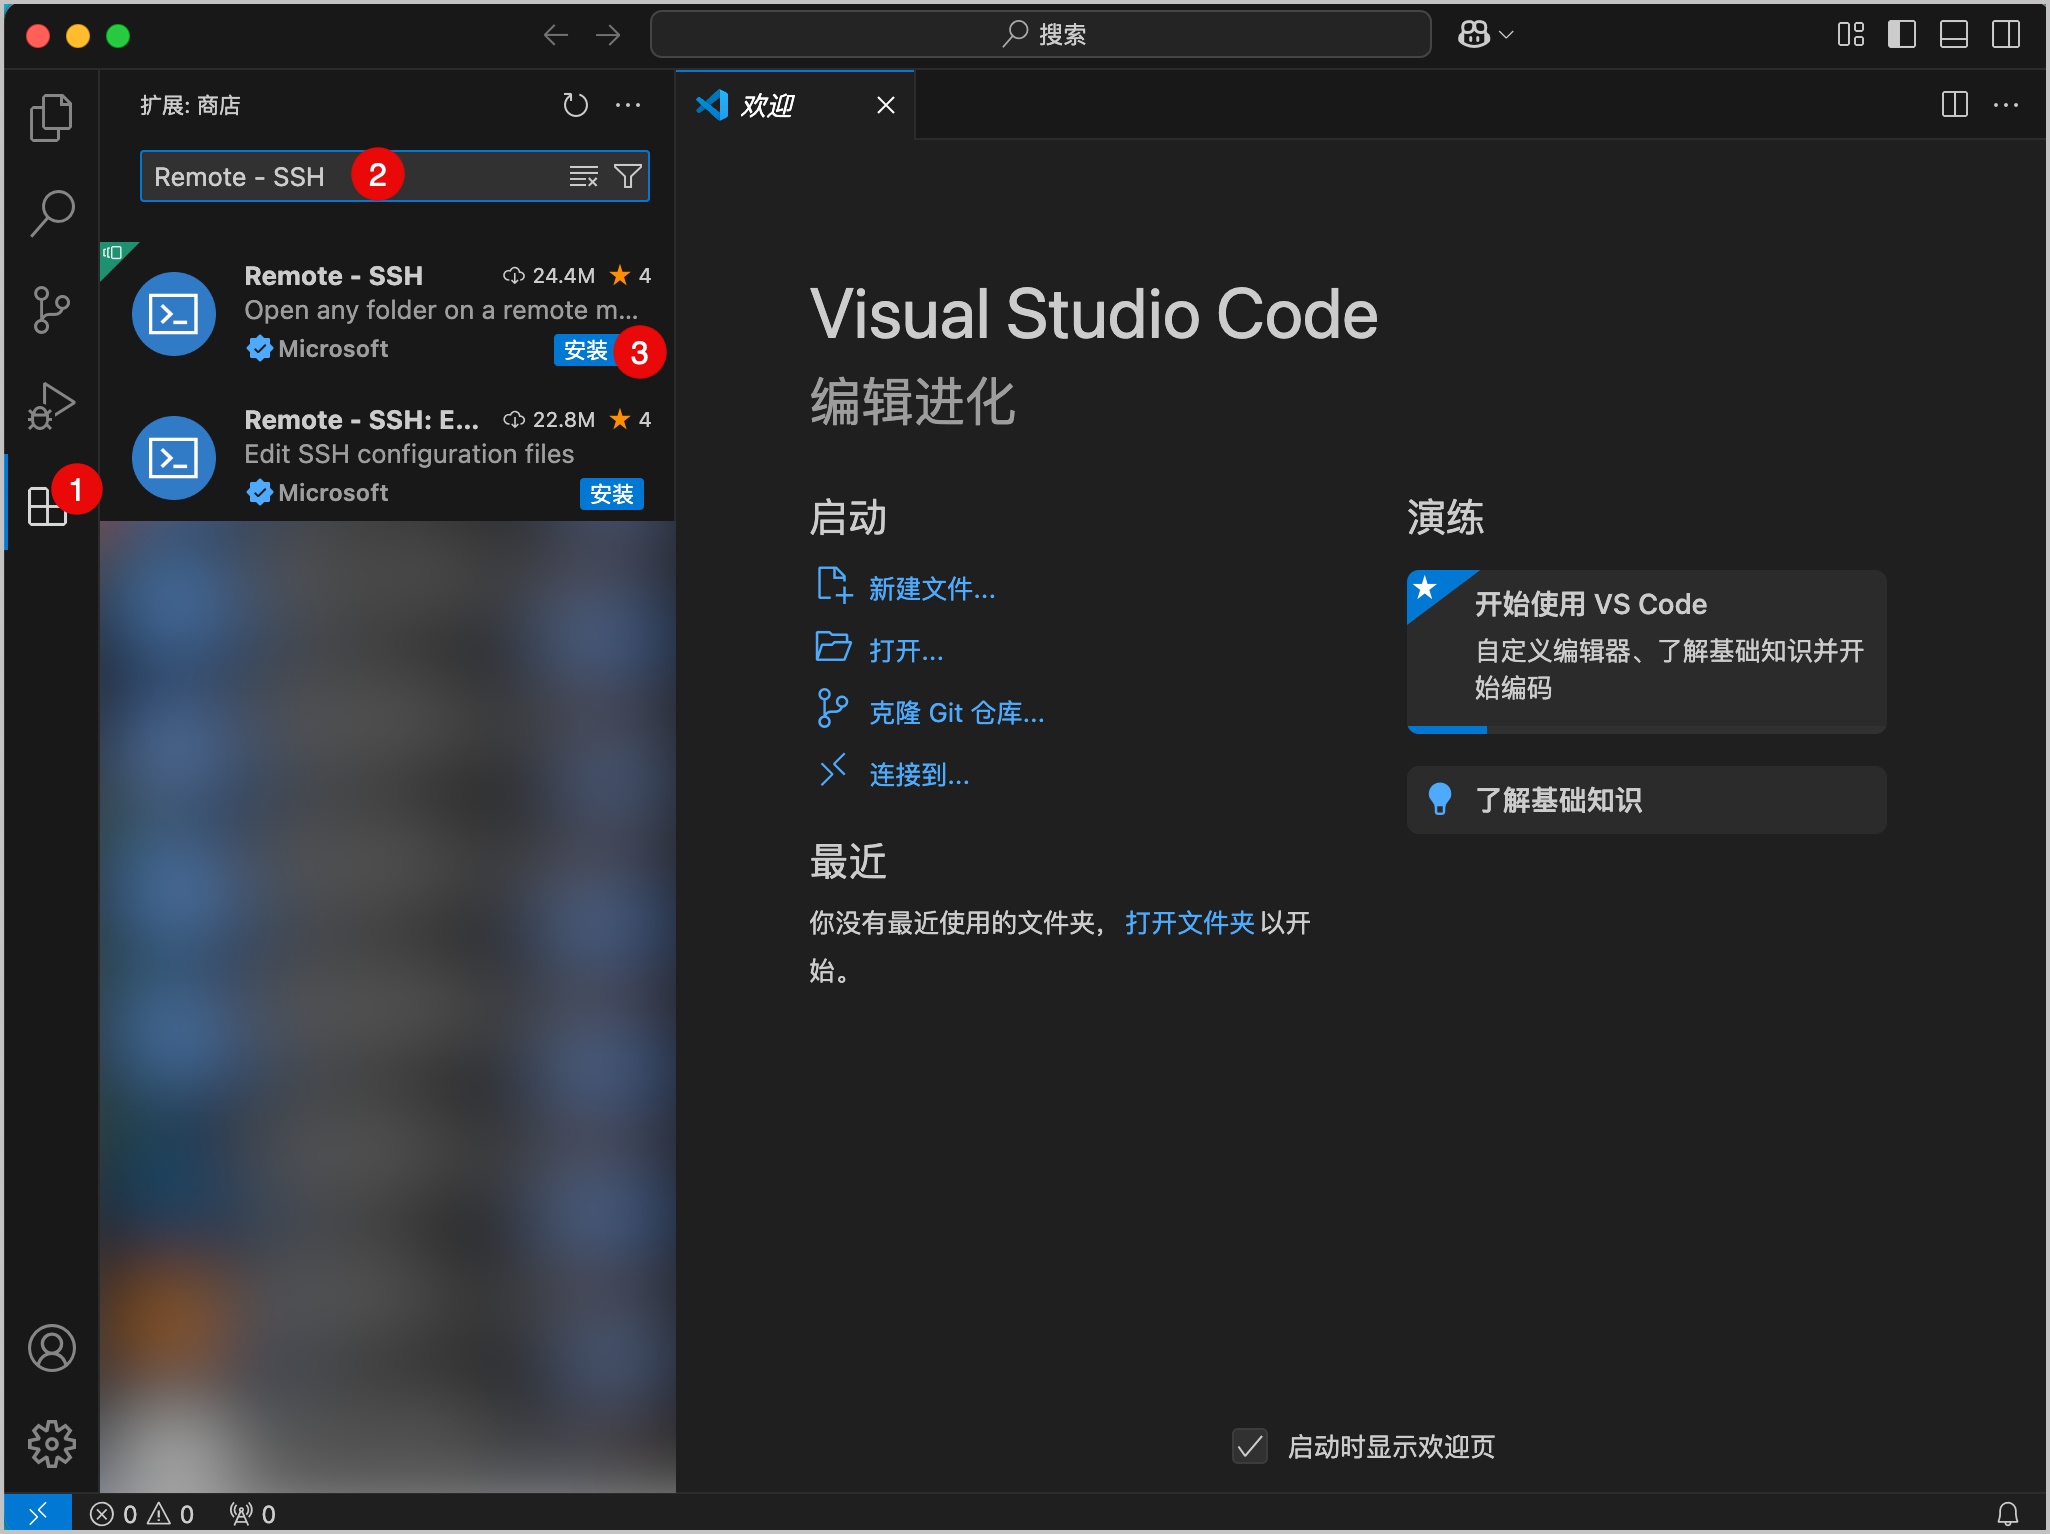2050x1534 pixels.
Task: Click 'Open any folder on a remote m...' description
Action: [x=441, y=310]
